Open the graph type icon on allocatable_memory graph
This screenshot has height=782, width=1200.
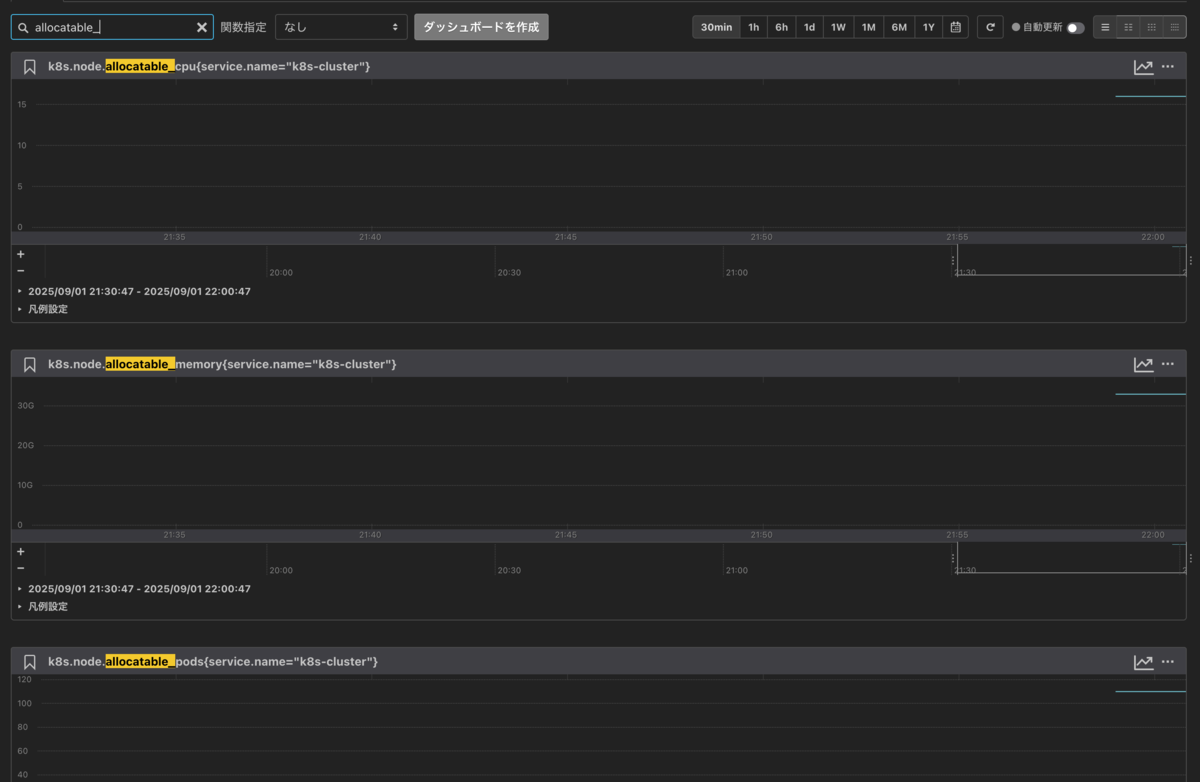(x=1142, y=364)
